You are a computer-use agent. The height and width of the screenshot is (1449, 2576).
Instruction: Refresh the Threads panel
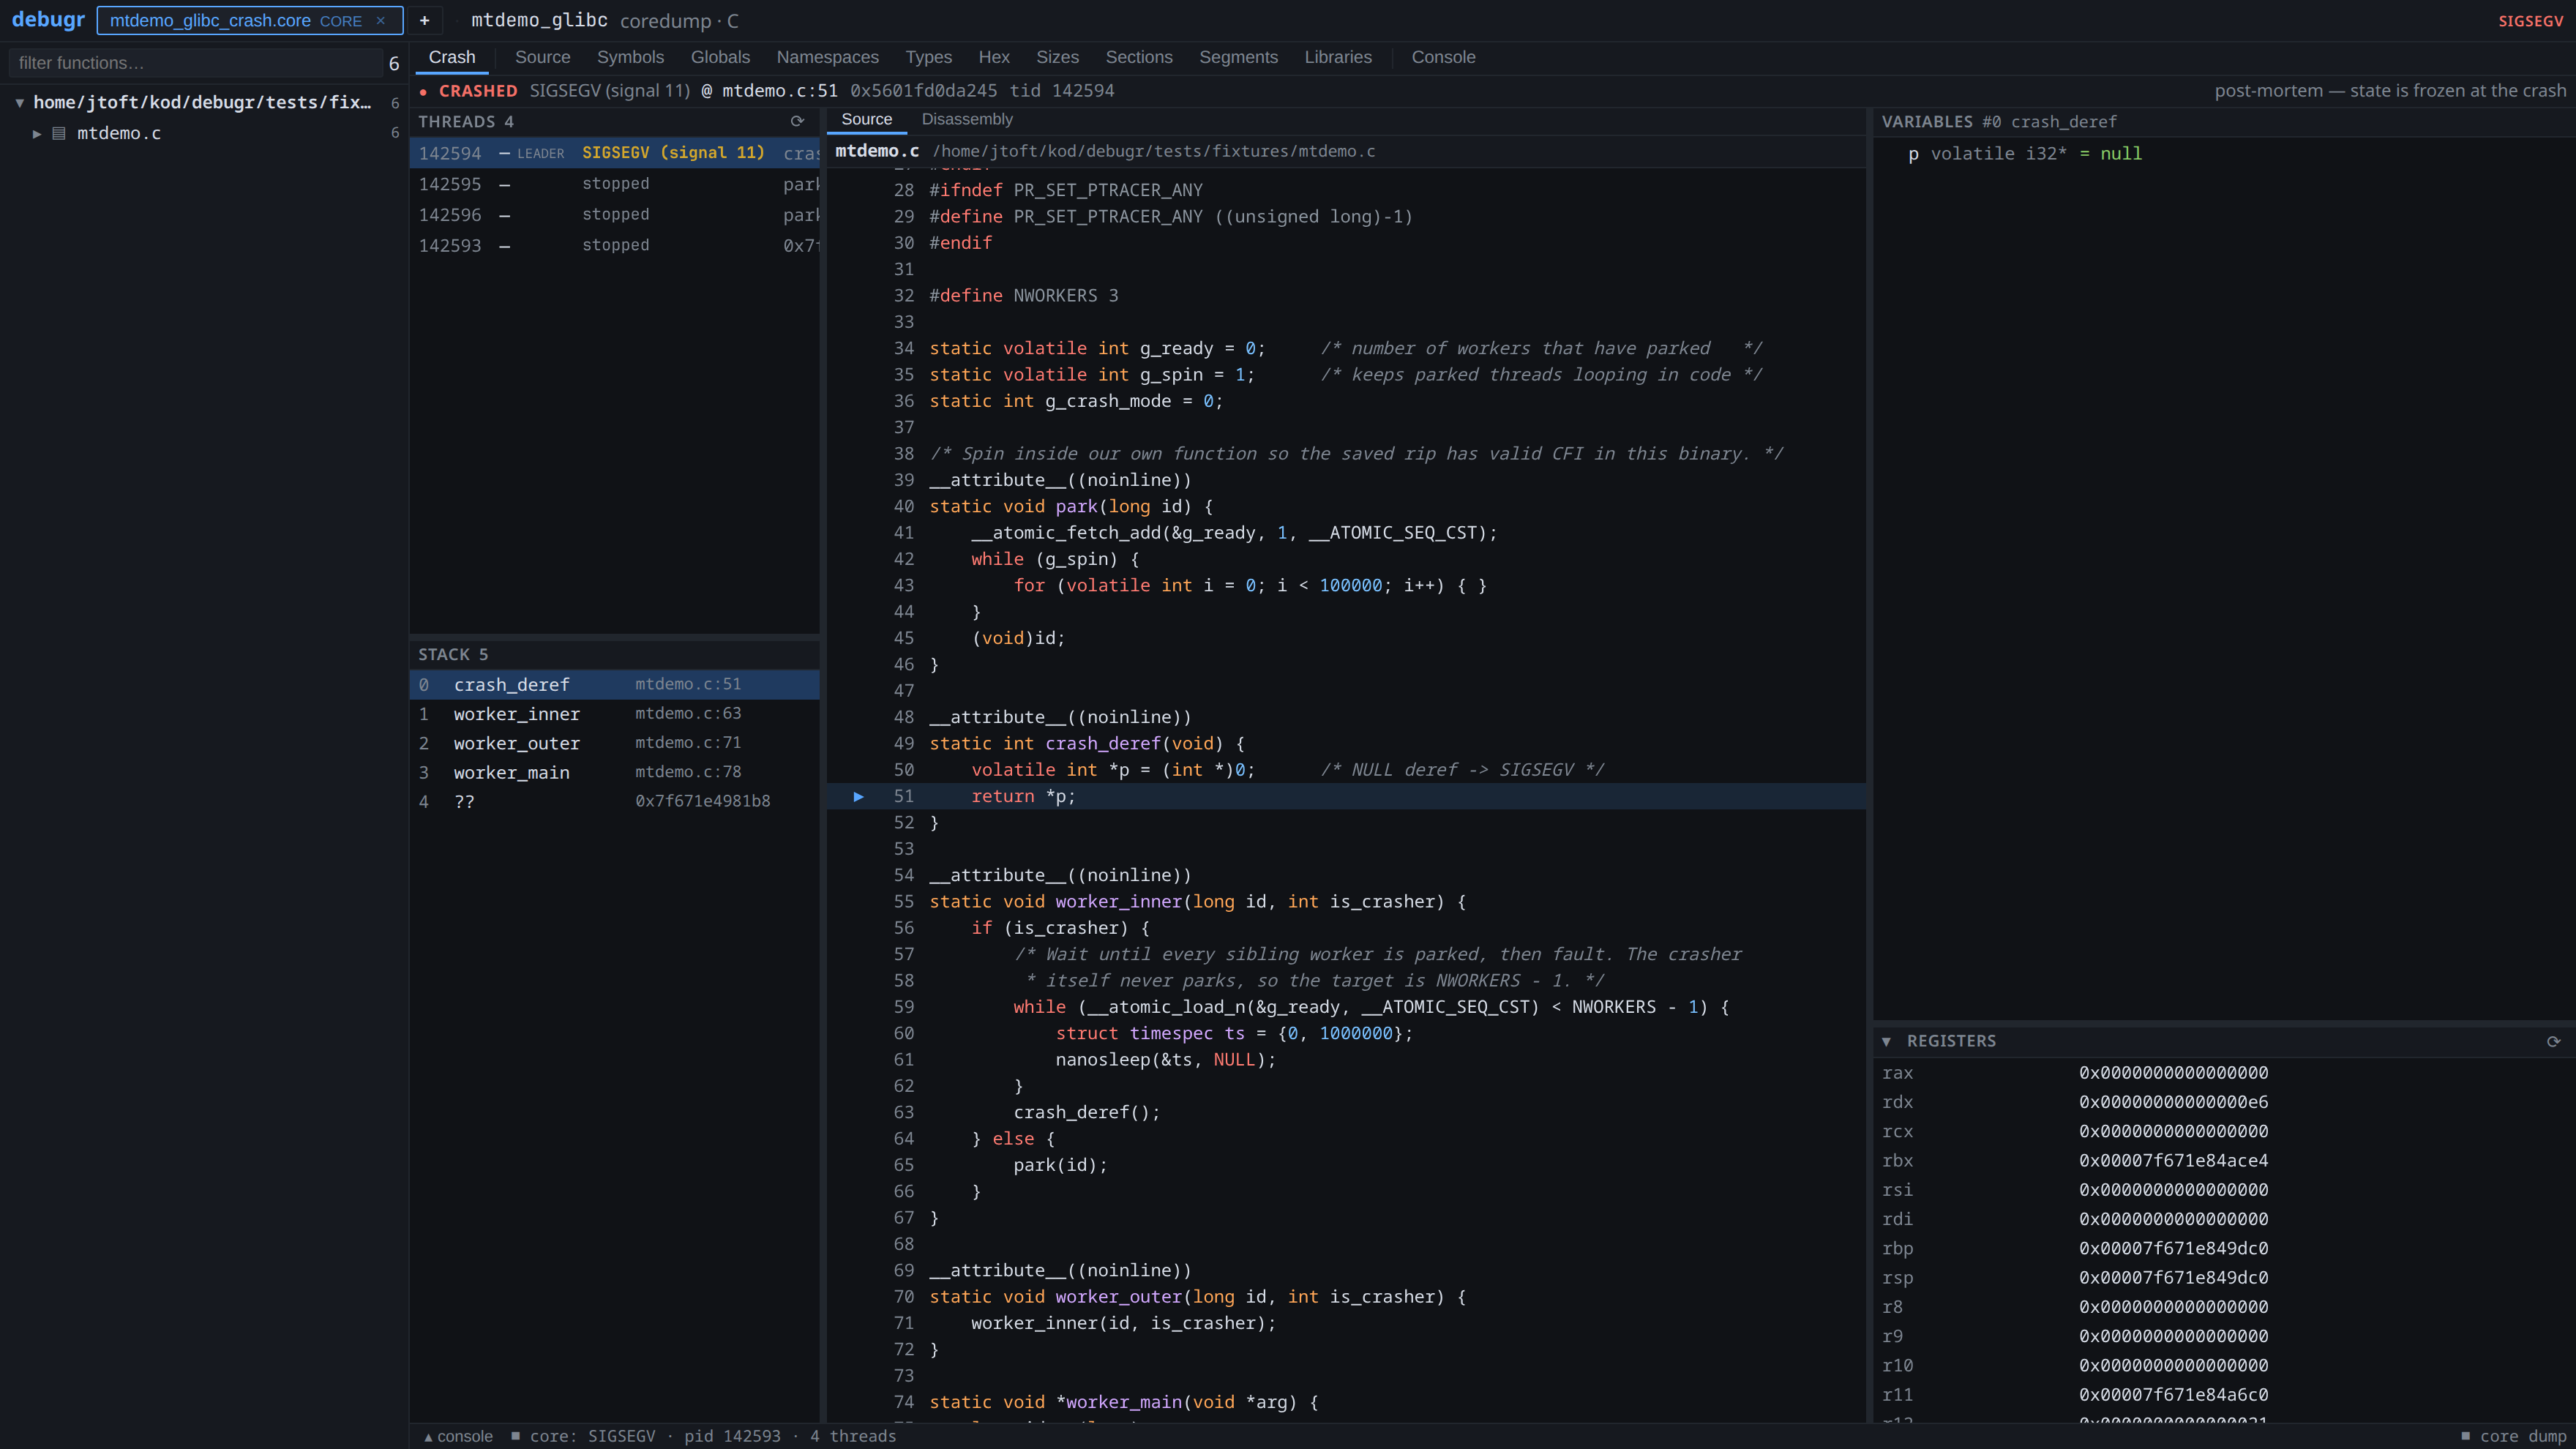click(797, 121)
